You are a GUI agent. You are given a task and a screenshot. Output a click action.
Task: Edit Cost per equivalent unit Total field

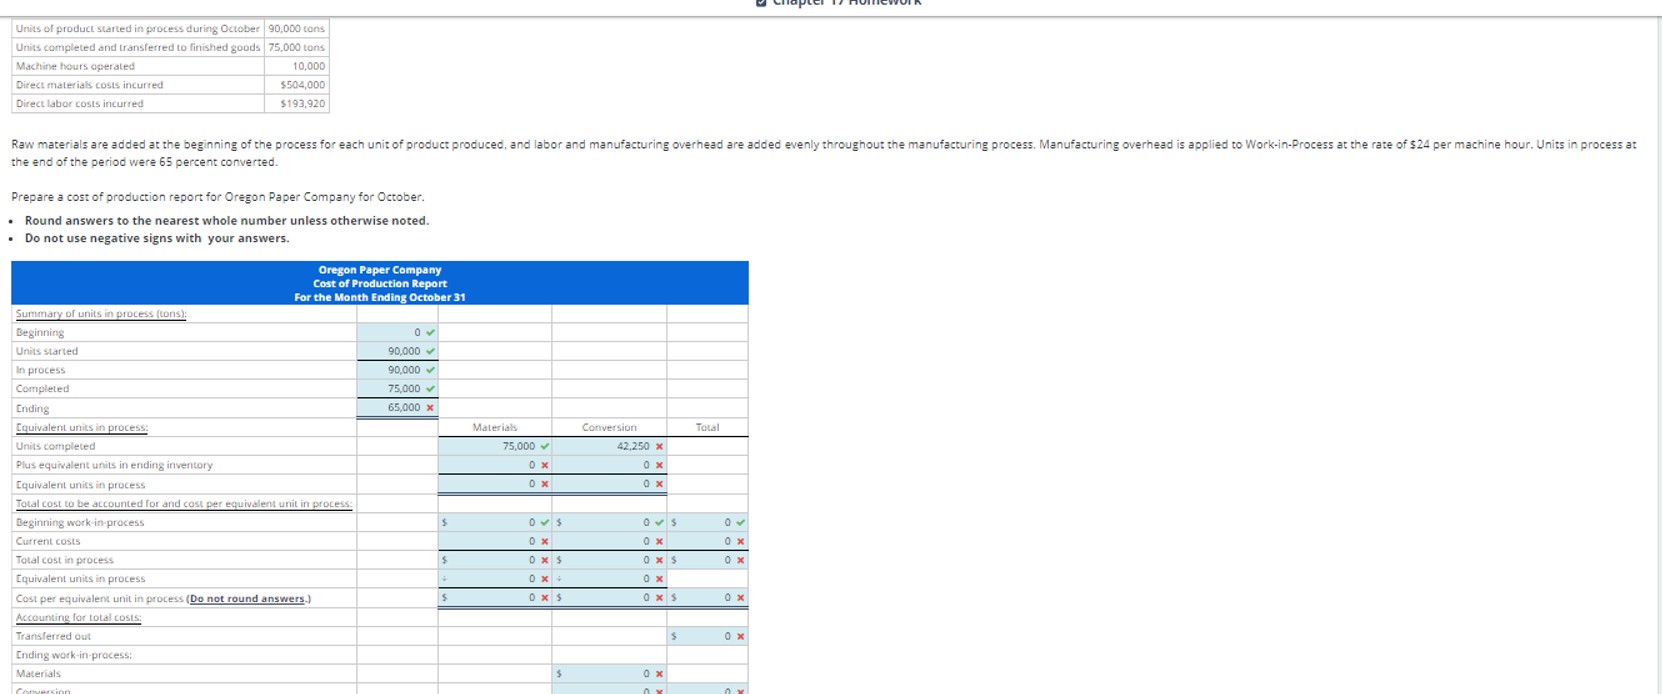tap(707, 598)
